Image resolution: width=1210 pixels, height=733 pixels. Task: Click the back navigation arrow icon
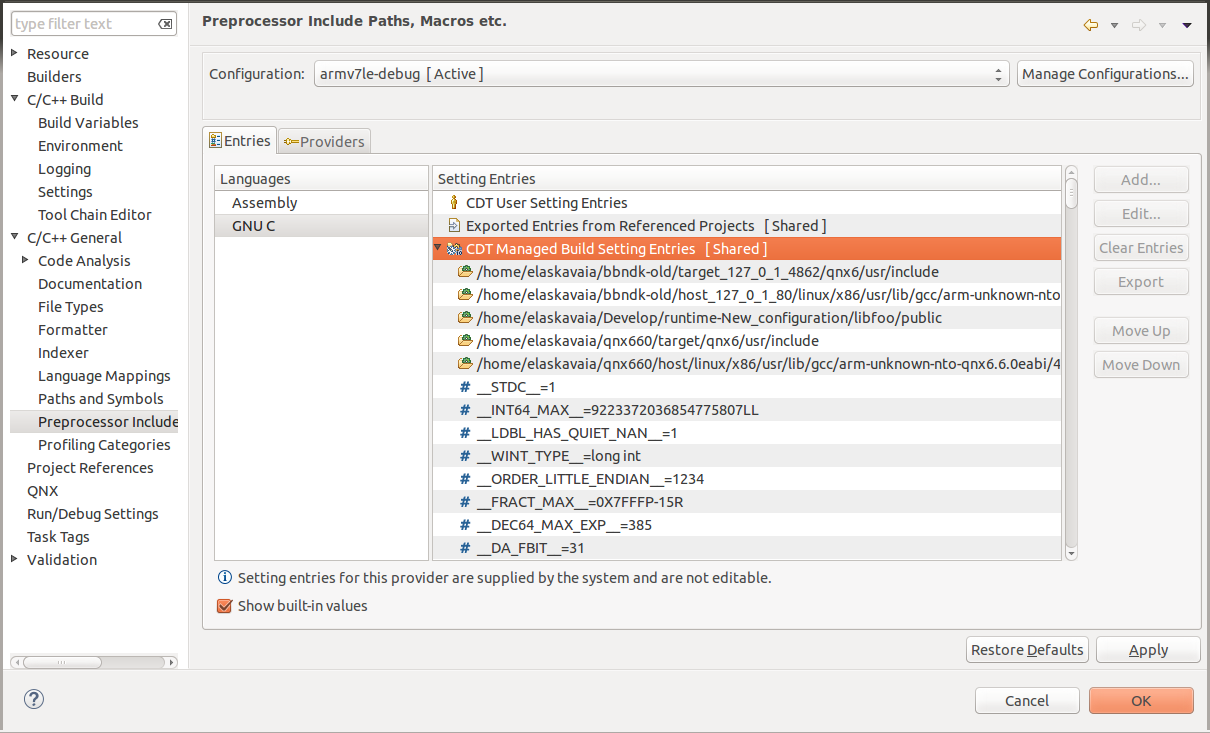1091,25
